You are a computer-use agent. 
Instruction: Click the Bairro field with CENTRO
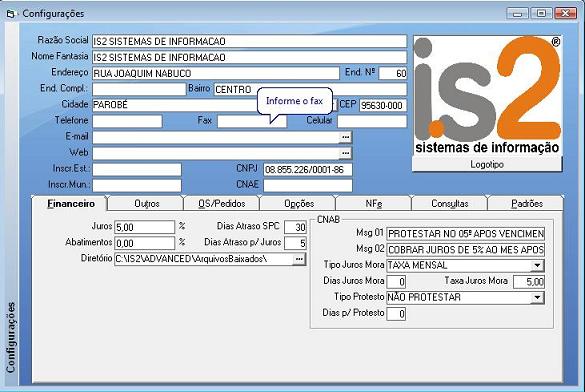[310, 89]
